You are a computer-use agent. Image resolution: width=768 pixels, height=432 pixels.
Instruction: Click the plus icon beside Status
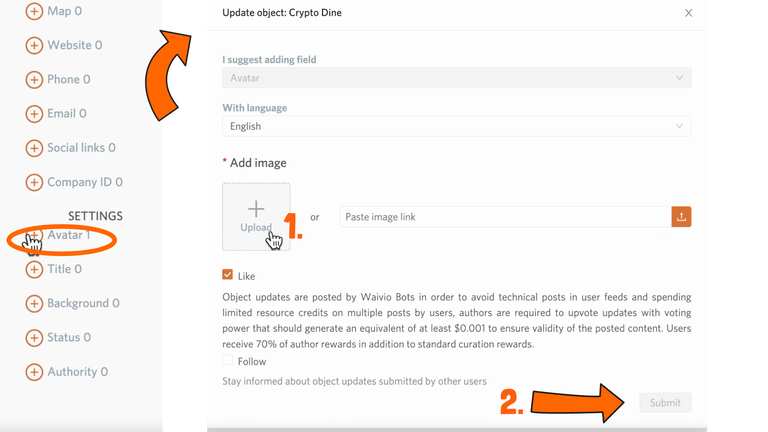click(x=34, y=337)
